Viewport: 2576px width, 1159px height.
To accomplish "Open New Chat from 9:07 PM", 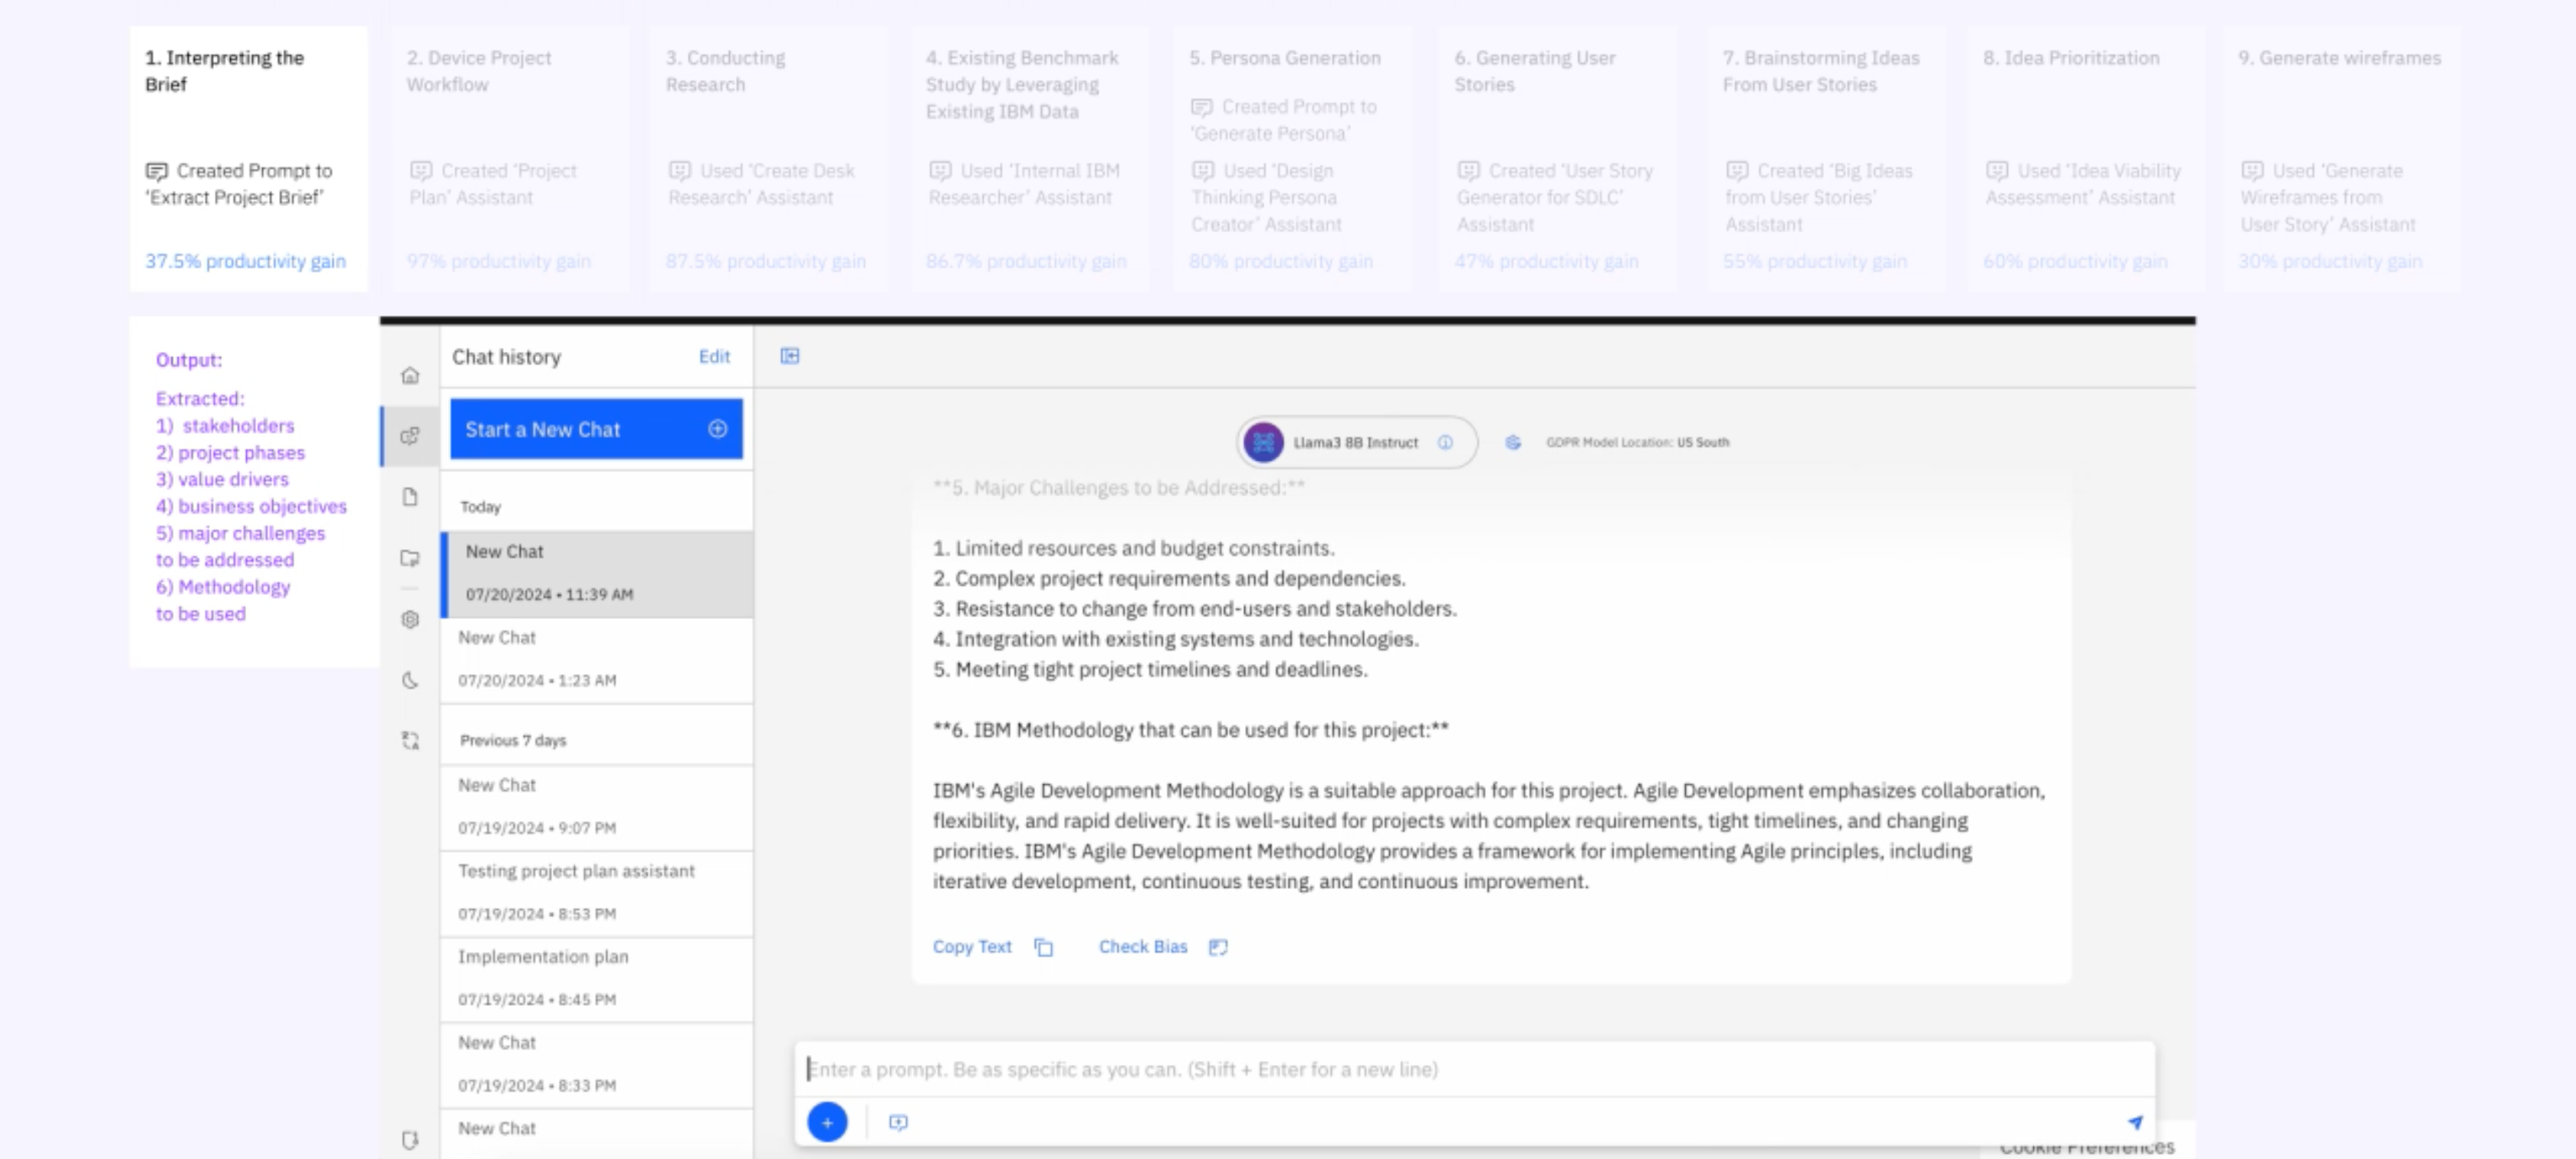I will click(x=597, y=807).
